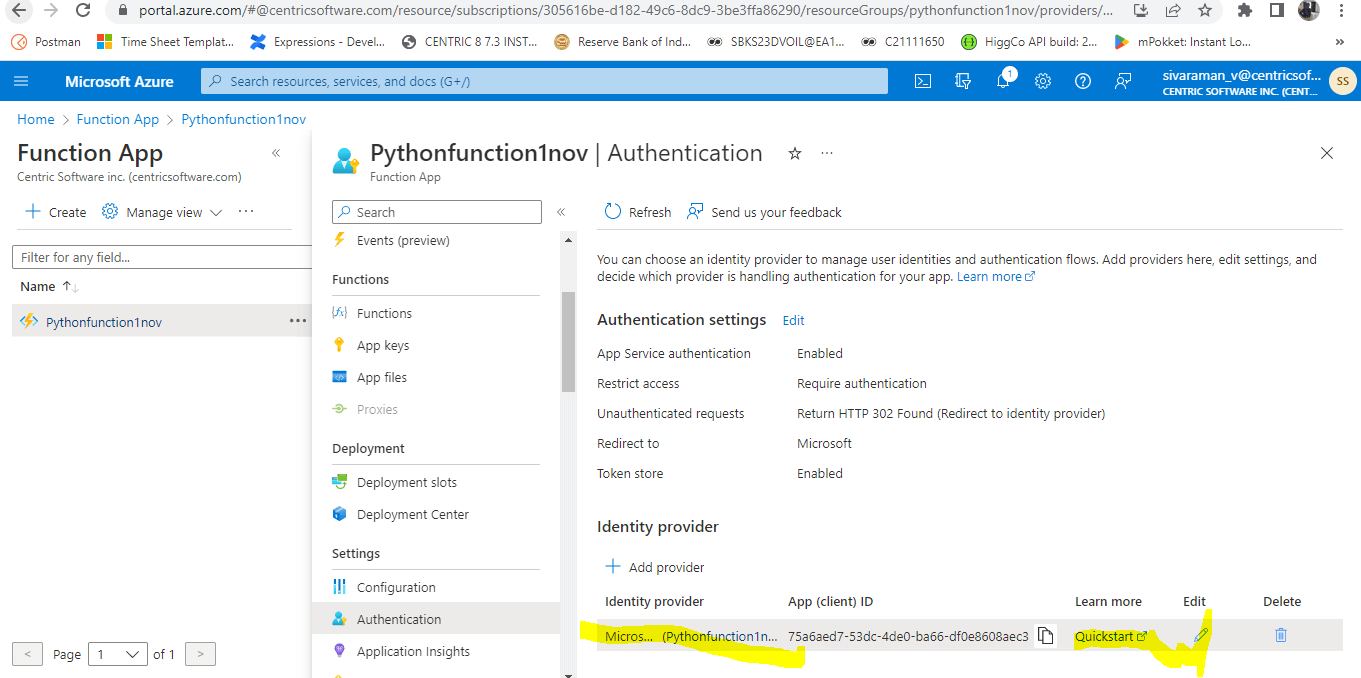Collapse the Function App list panel
The image size is (1361, 678).
[276, 153]
